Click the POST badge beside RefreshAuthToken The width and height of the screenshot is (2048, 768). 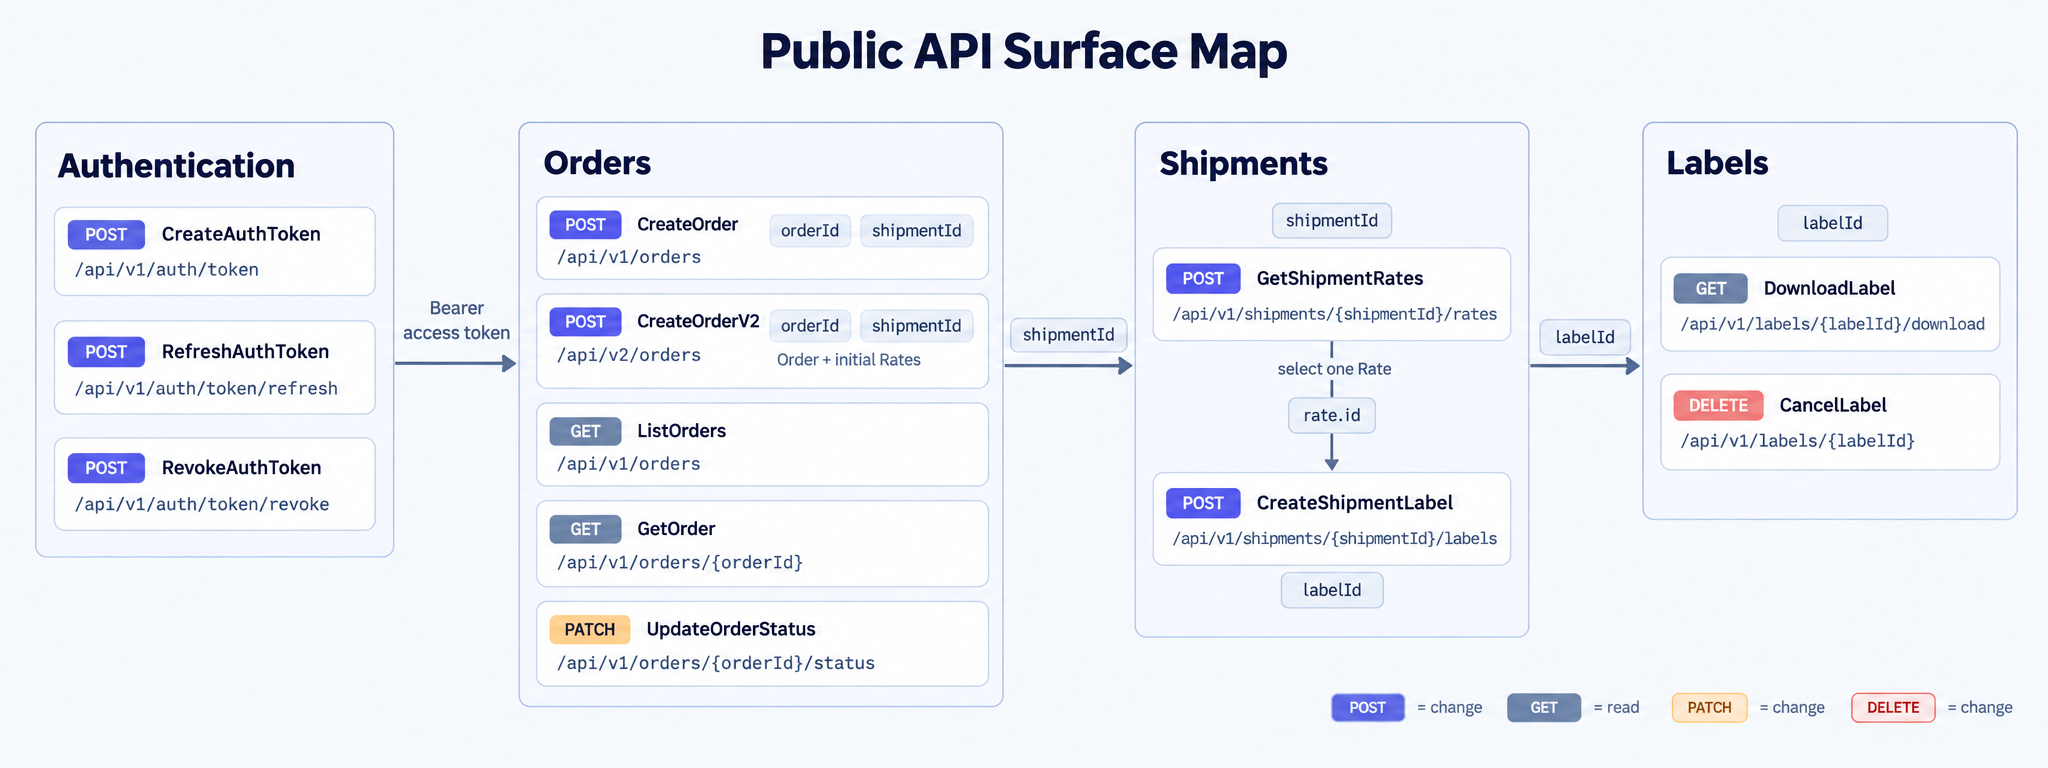pyautogui.click(x=106, y=352)
